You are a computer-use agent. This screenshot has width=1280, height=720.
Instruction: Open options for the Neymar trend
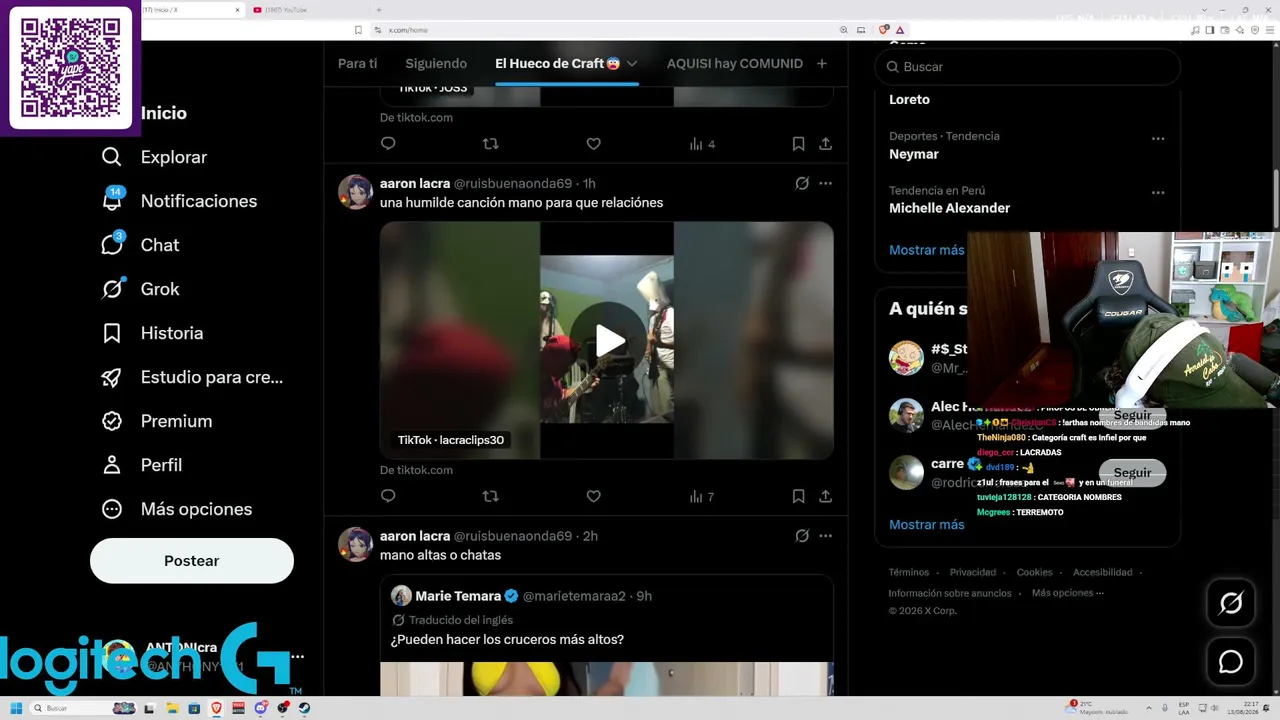(x=1158, y=138)
